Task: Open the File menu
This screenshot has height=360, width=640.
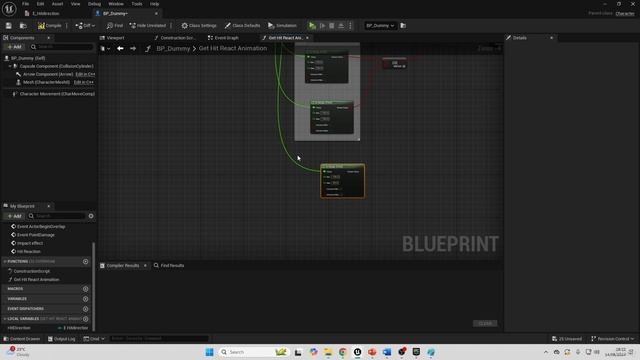Action: point(25,4)
